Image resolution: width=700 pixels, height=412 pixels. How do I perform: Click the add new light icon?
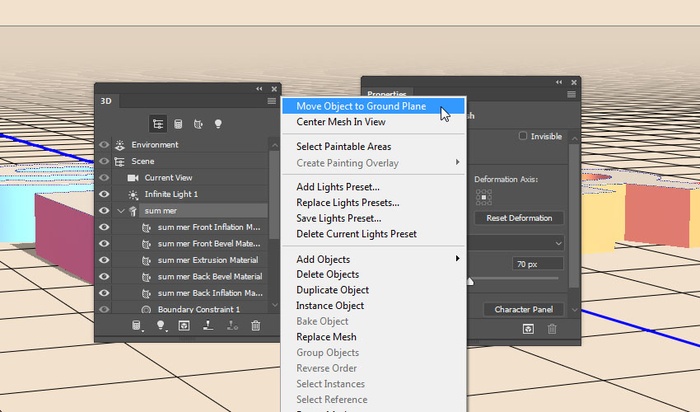[160, 326]
